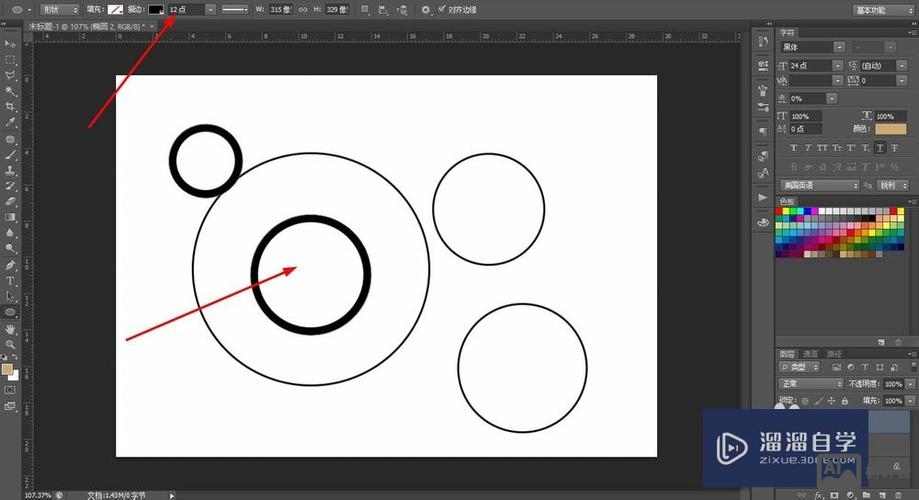Click the Actions play icon in side dock

click(x=762, y=198)
